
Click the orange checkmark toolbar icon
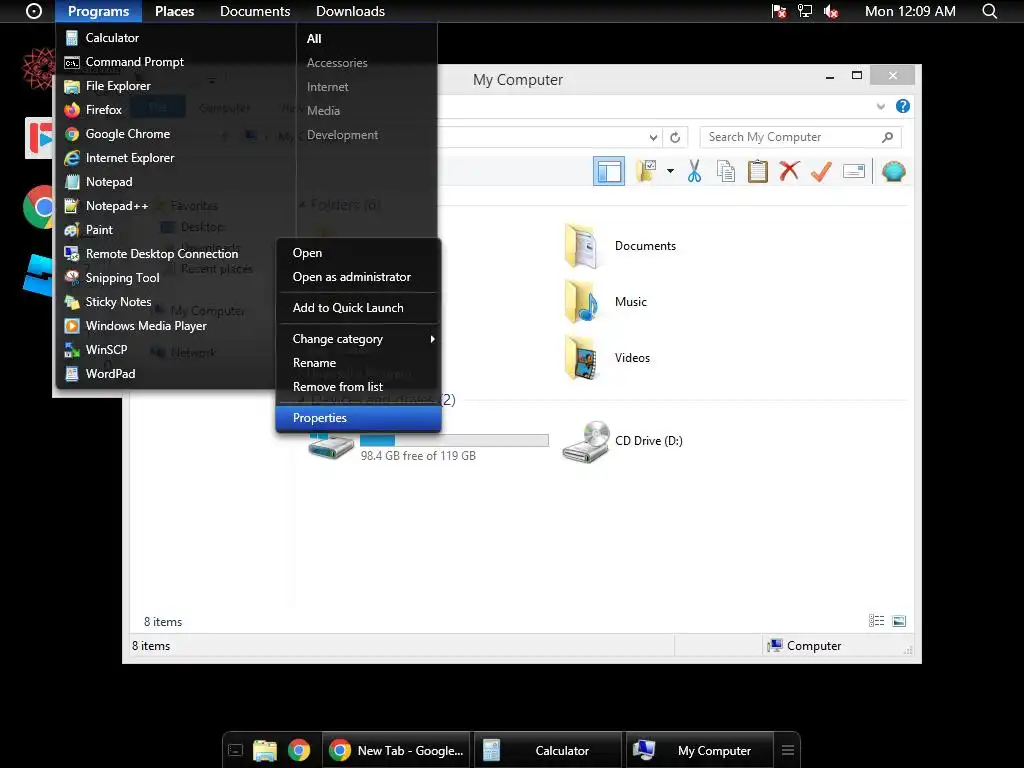point(821,171)
